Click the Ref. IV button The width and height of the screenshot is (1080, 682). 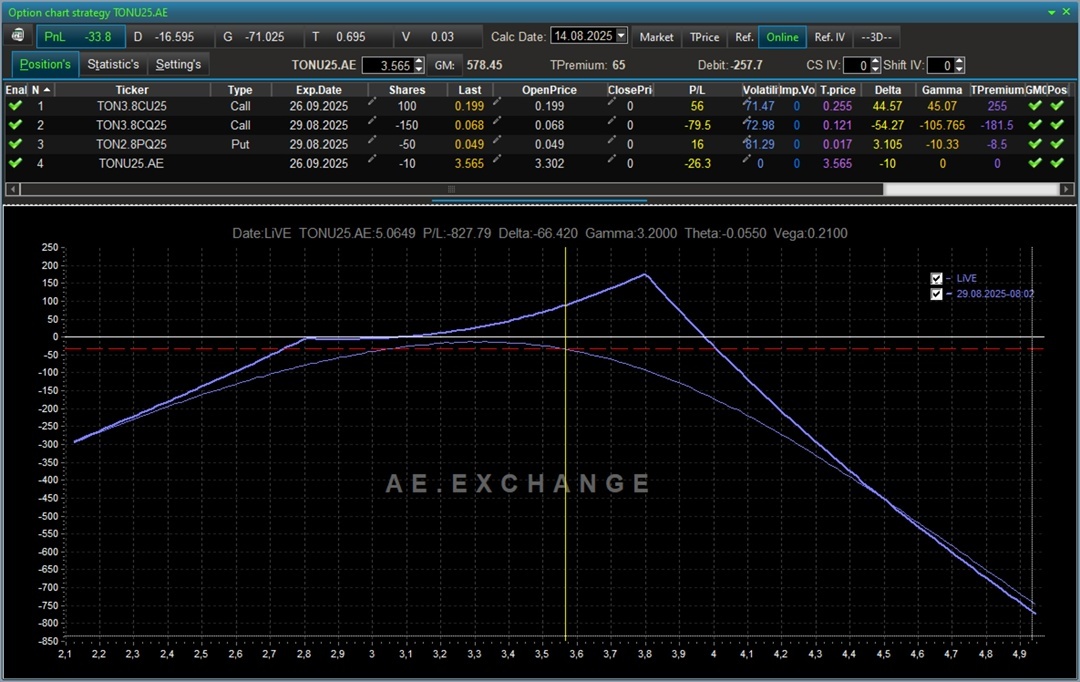point(829,37)
